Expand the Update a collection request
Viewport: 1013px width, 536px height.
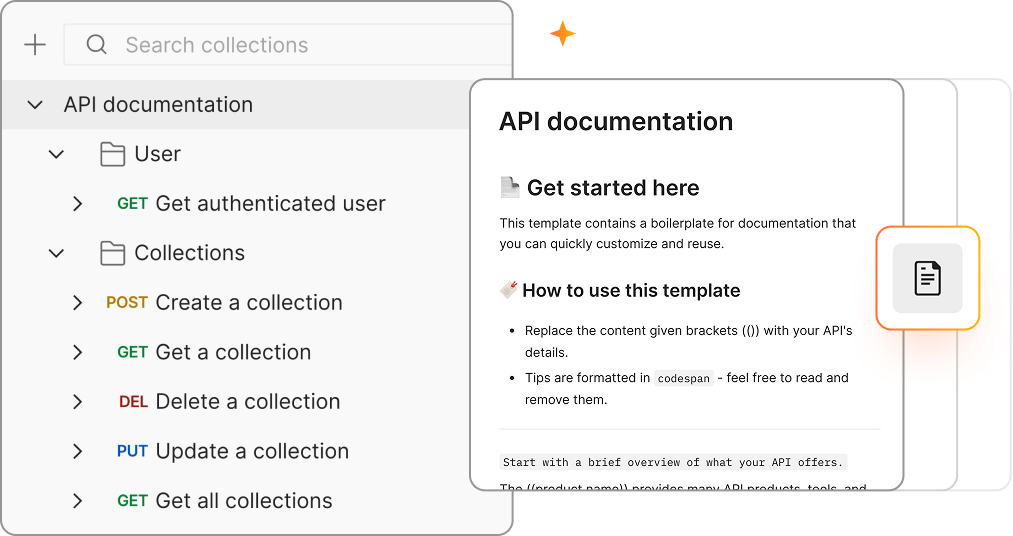[x=78, y=451]
